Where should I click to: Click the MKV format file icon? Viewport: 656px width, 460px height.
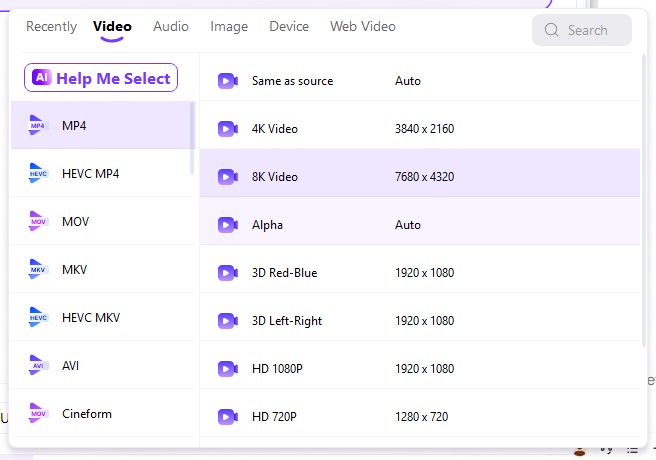tap(38, 269)
